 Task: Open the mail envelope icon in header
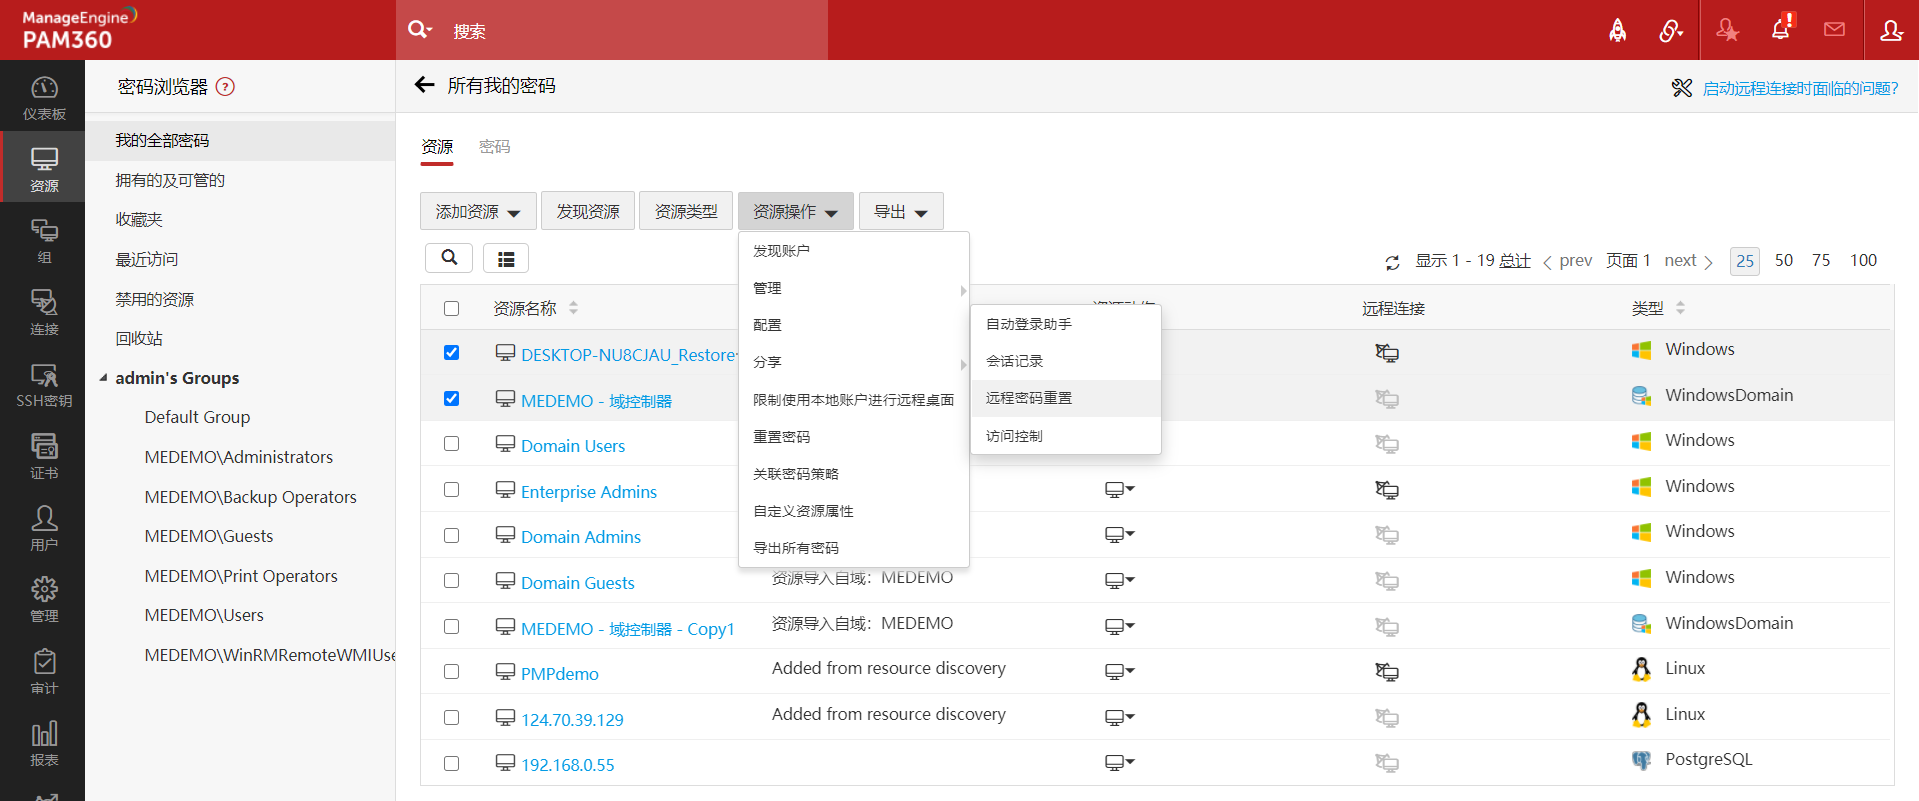(1834, 30)
